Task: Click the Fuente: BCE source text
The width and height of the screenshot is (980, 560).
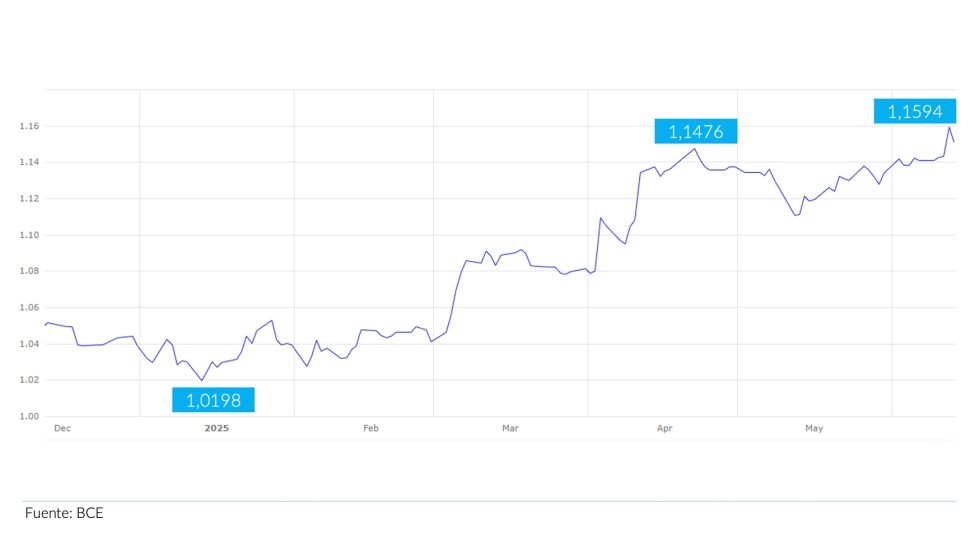Action: click(x=64, y=513)
